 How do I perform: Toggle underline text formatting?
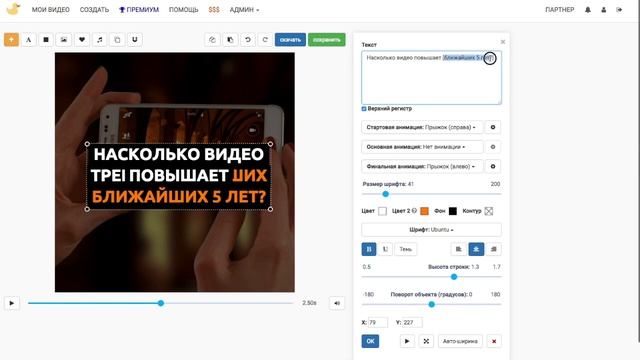tap(385, 249)
